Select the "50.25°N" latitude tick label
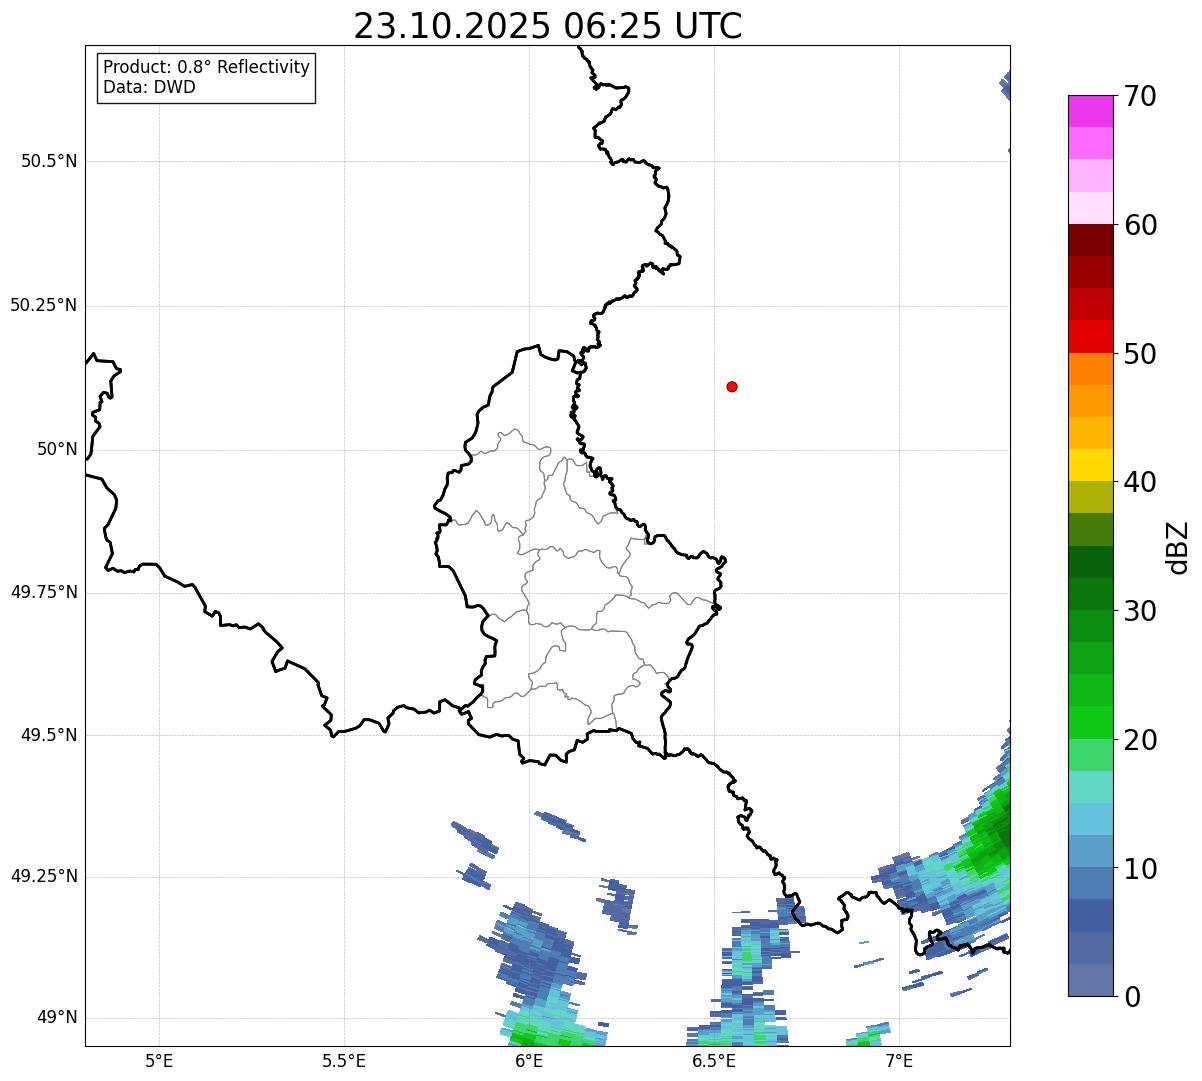Image resolution: width=1202 pixels, height=1081 pixels. coord(43,305)
